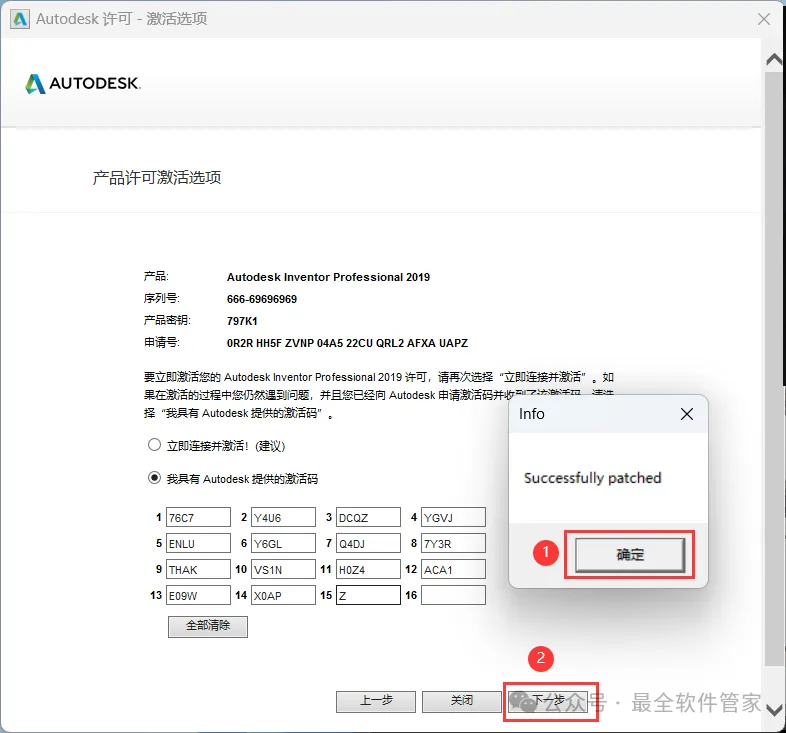
Task: Click activation code field 9 containing THAK
Action: [x=199, y=570]
